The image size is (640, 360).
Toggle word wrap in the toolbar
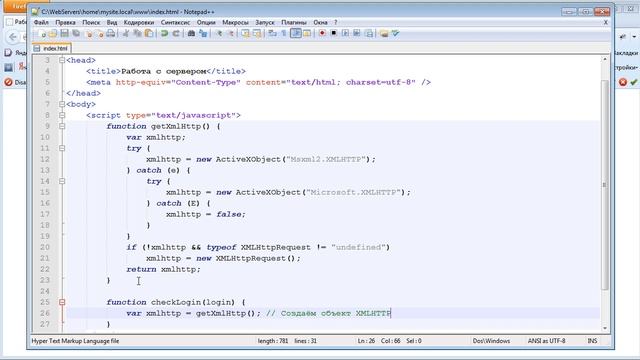click(x=272, y=33)
